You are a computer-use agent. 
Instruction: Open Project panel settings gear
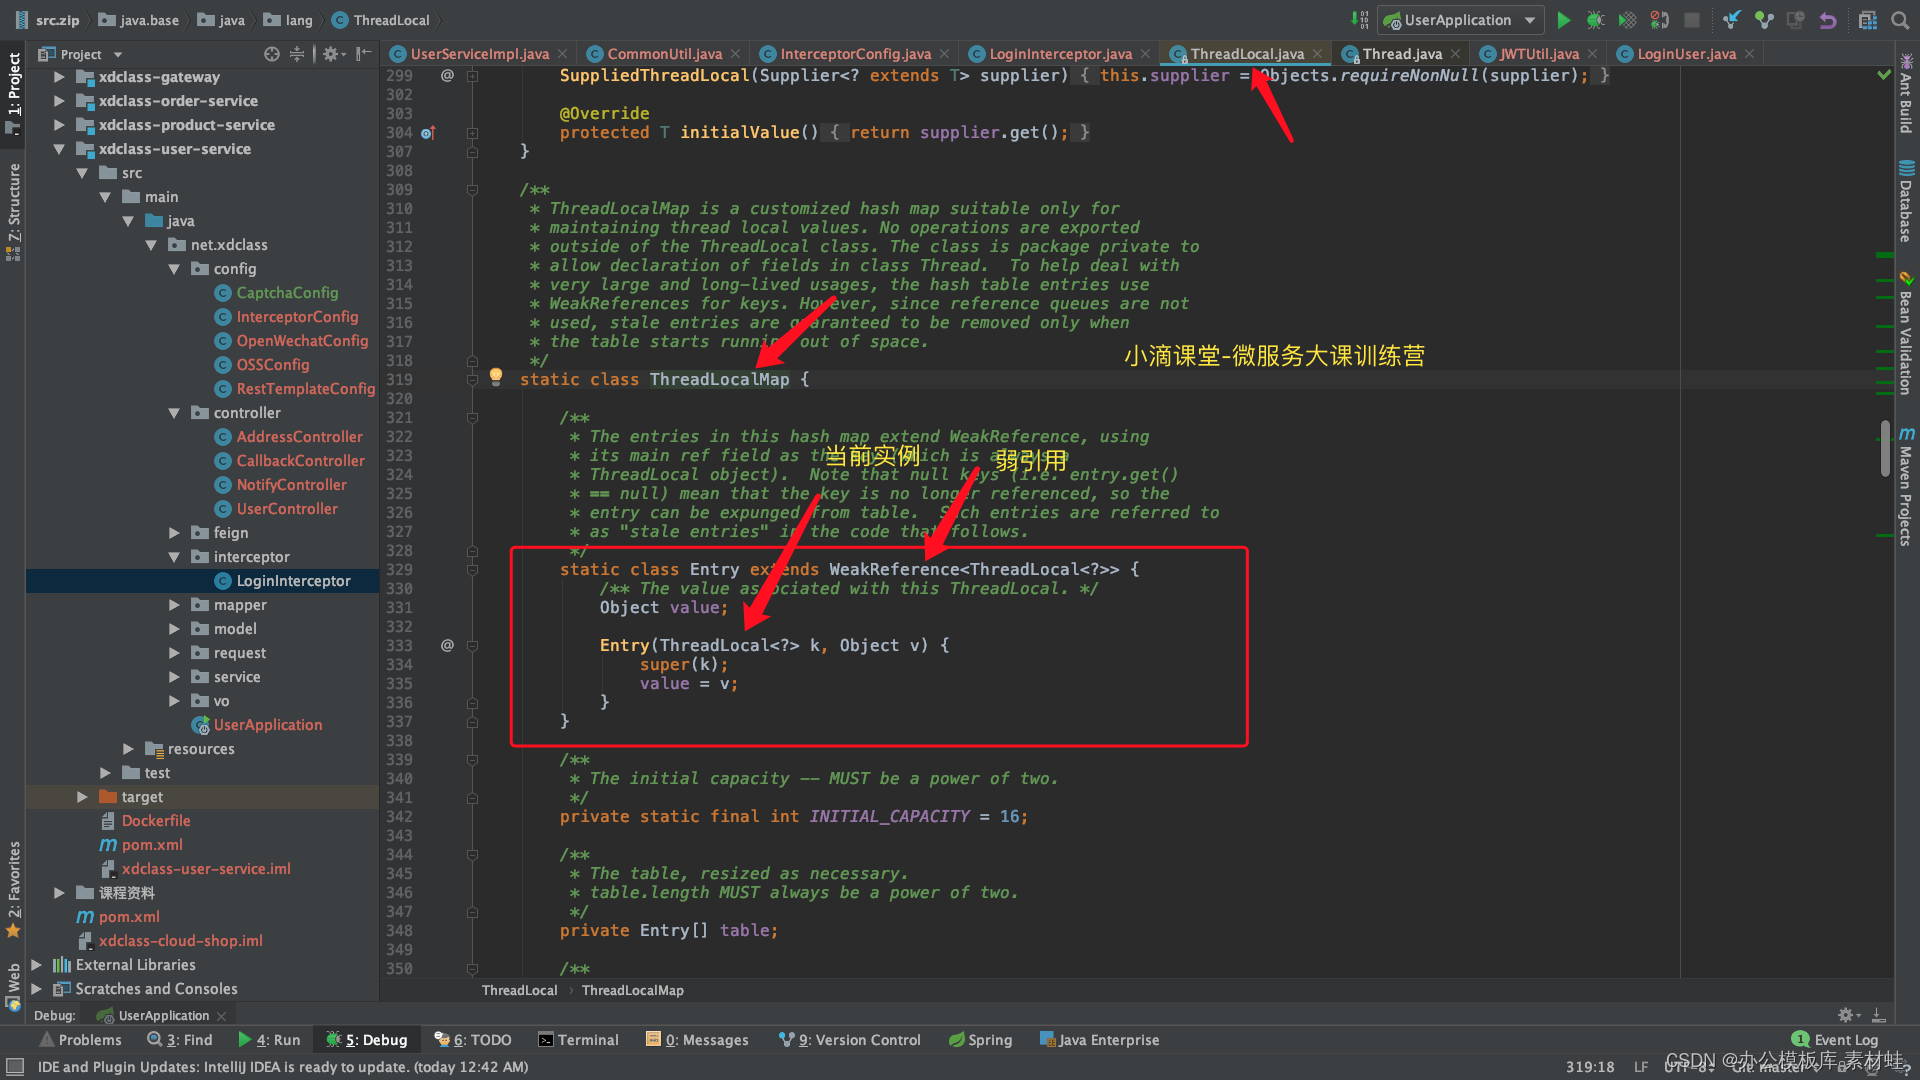coord(333,54)
